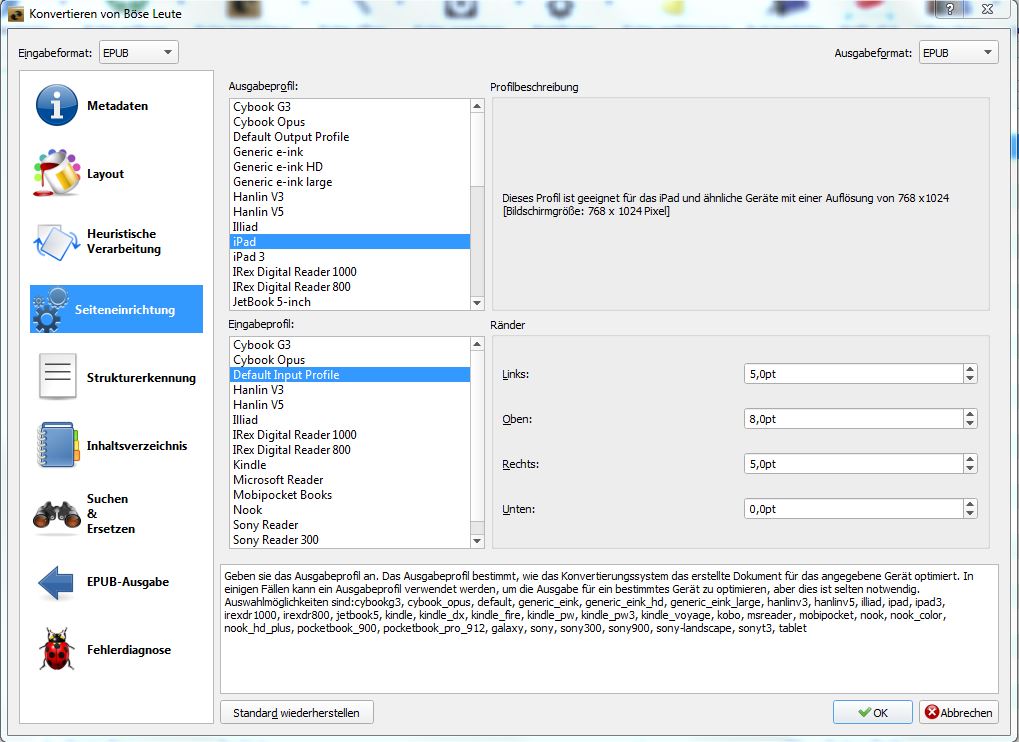Open the Layout paint bucket icon
Viewport: 1019px width, 742px height.
point(57,173)
